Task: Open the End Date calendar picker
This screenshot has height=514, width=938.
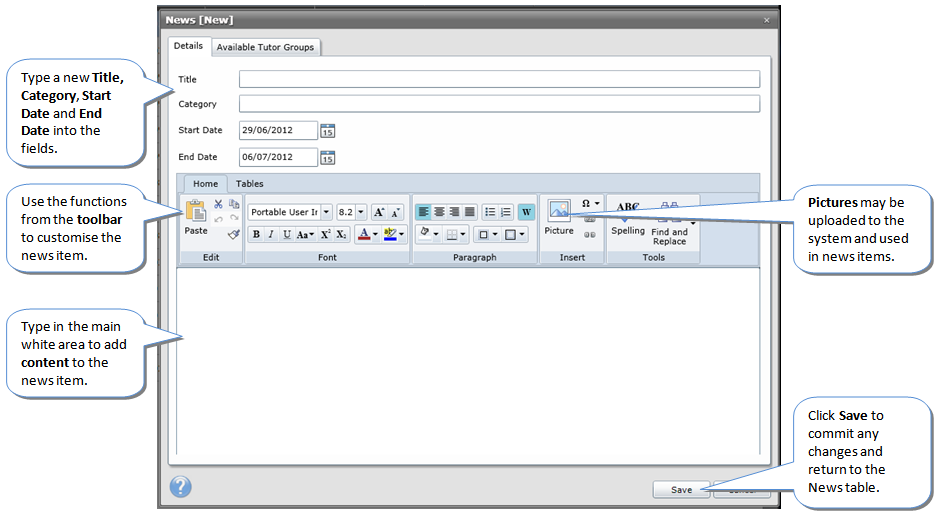Action: pos(327,157)
